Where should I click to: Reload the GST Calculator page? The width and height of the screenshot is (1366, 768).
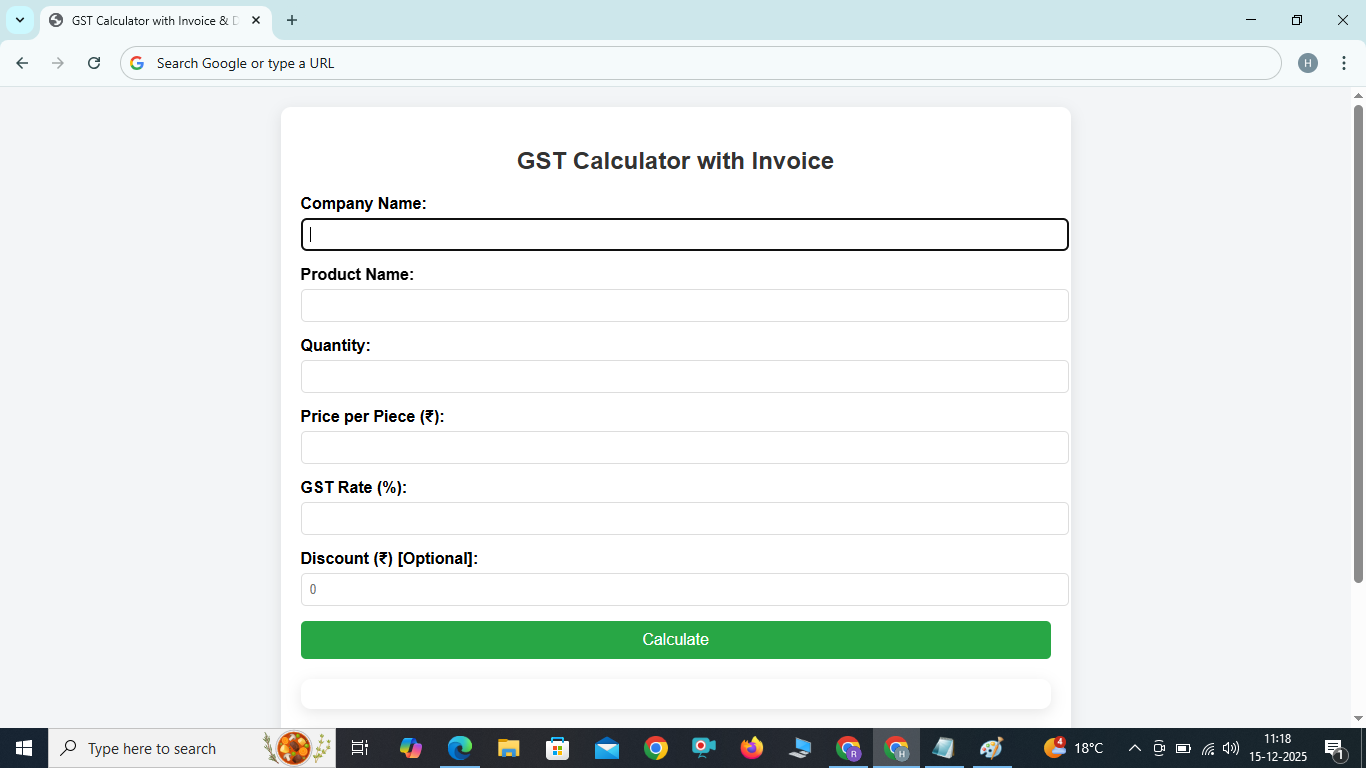(x=93, y=62)
